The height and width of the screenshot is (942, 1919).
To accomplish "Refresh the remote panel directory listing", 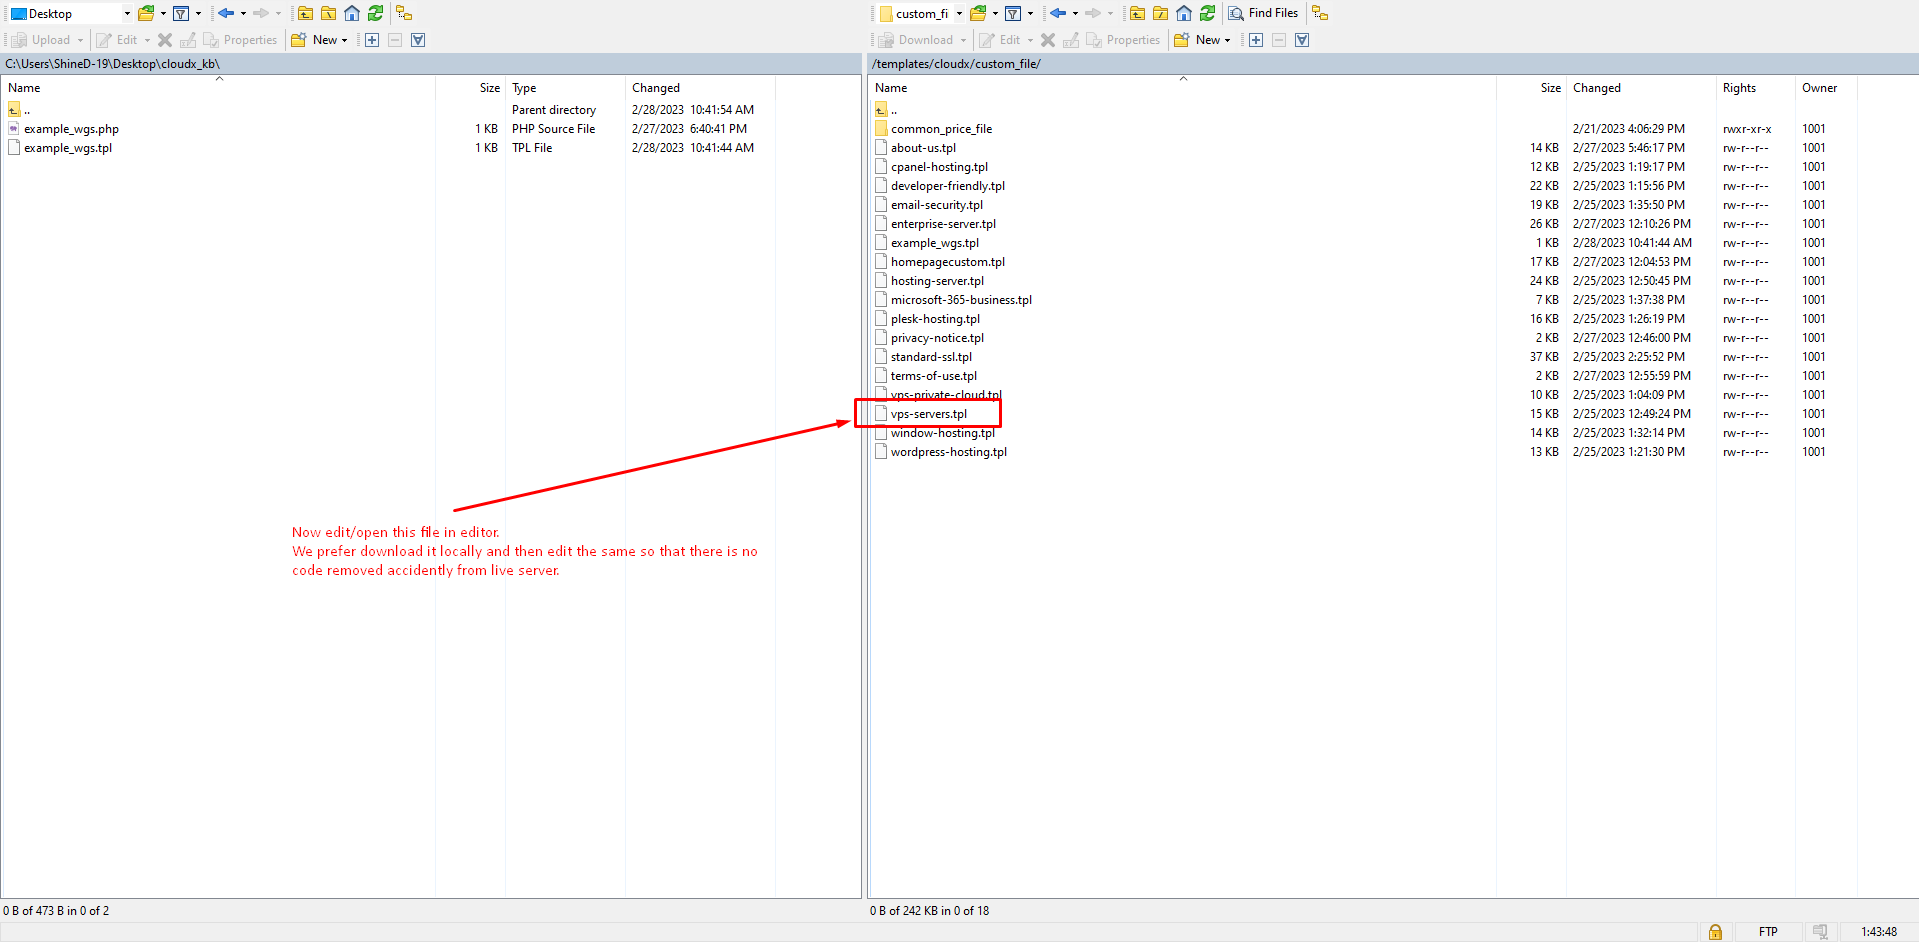I will [1207, 13].
